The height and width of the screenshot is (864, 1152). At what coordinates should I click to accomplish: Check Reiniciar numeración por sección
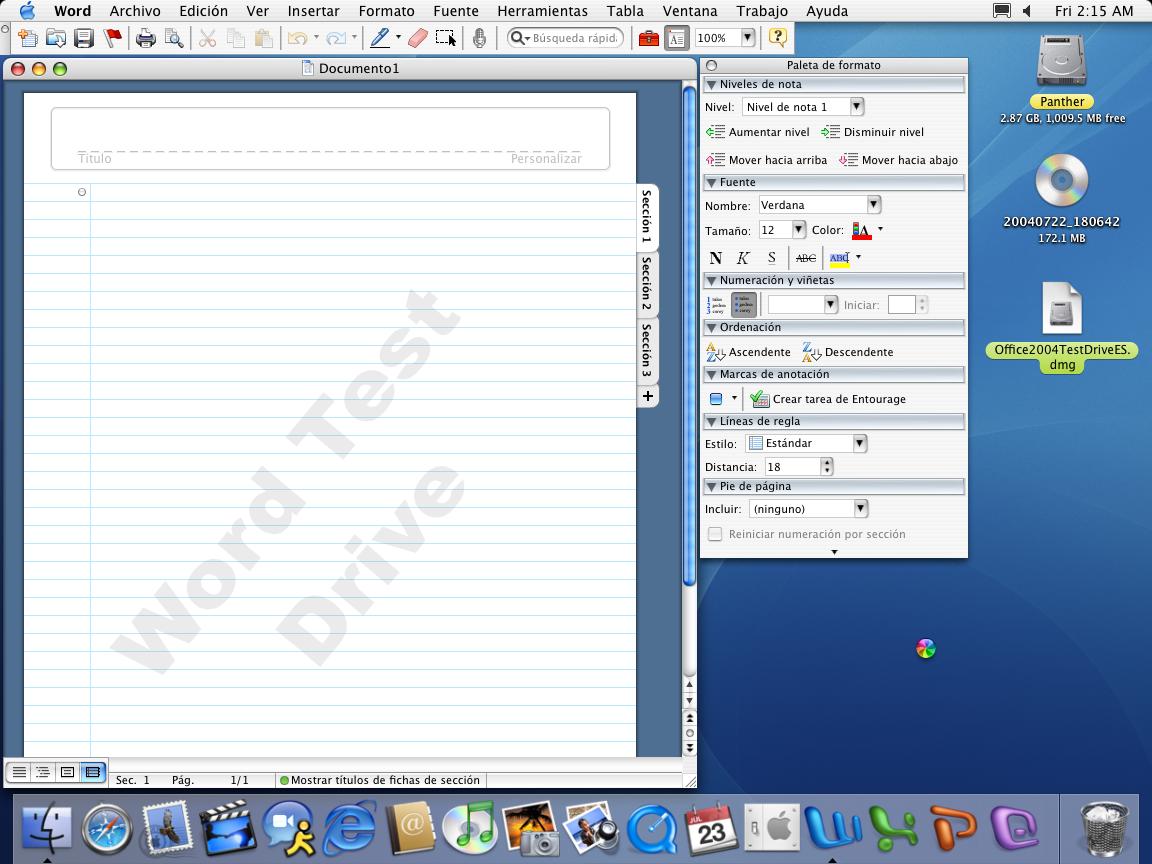pos(715,534)
